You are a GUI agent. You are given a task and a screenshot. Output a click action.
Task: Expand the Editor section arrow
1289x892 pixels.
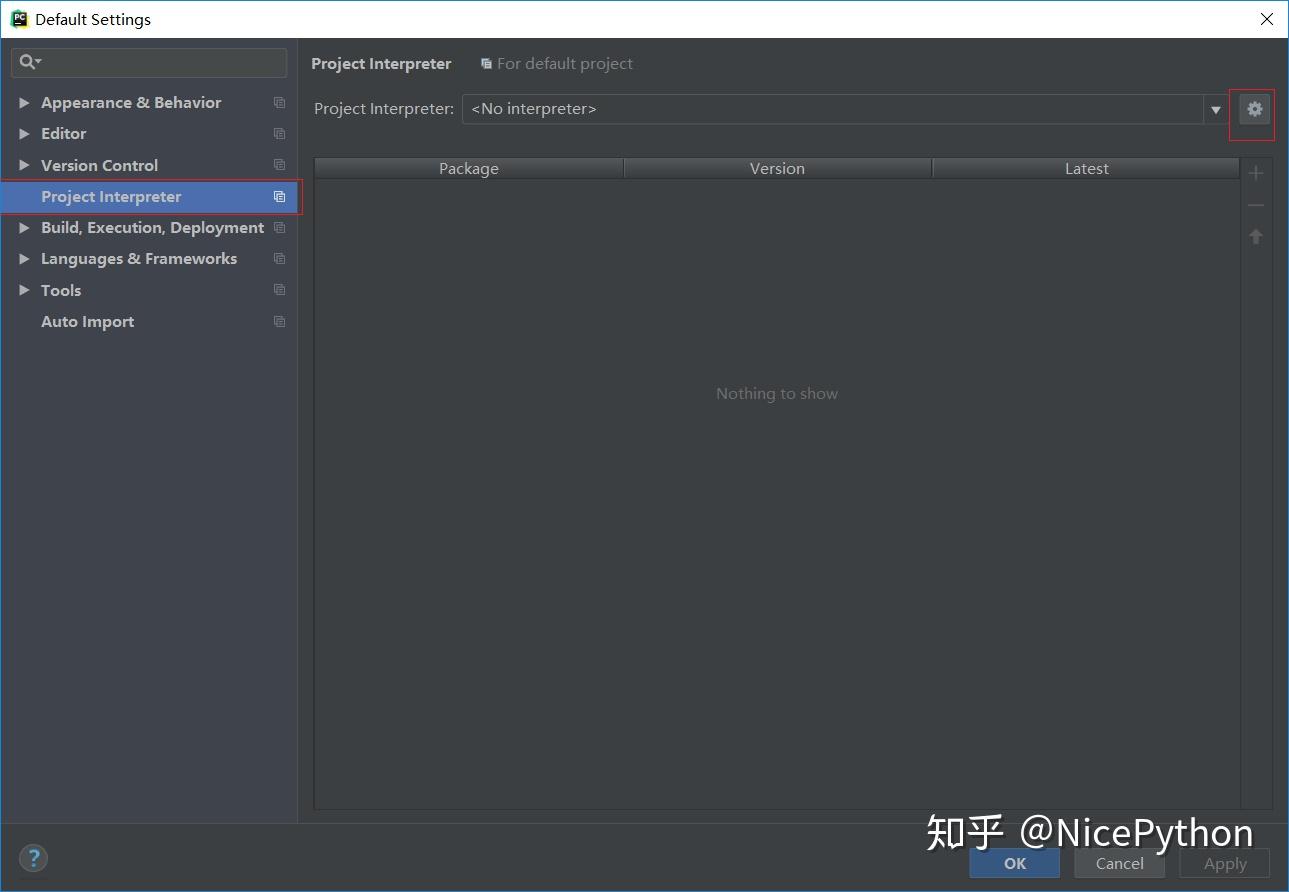24,134
